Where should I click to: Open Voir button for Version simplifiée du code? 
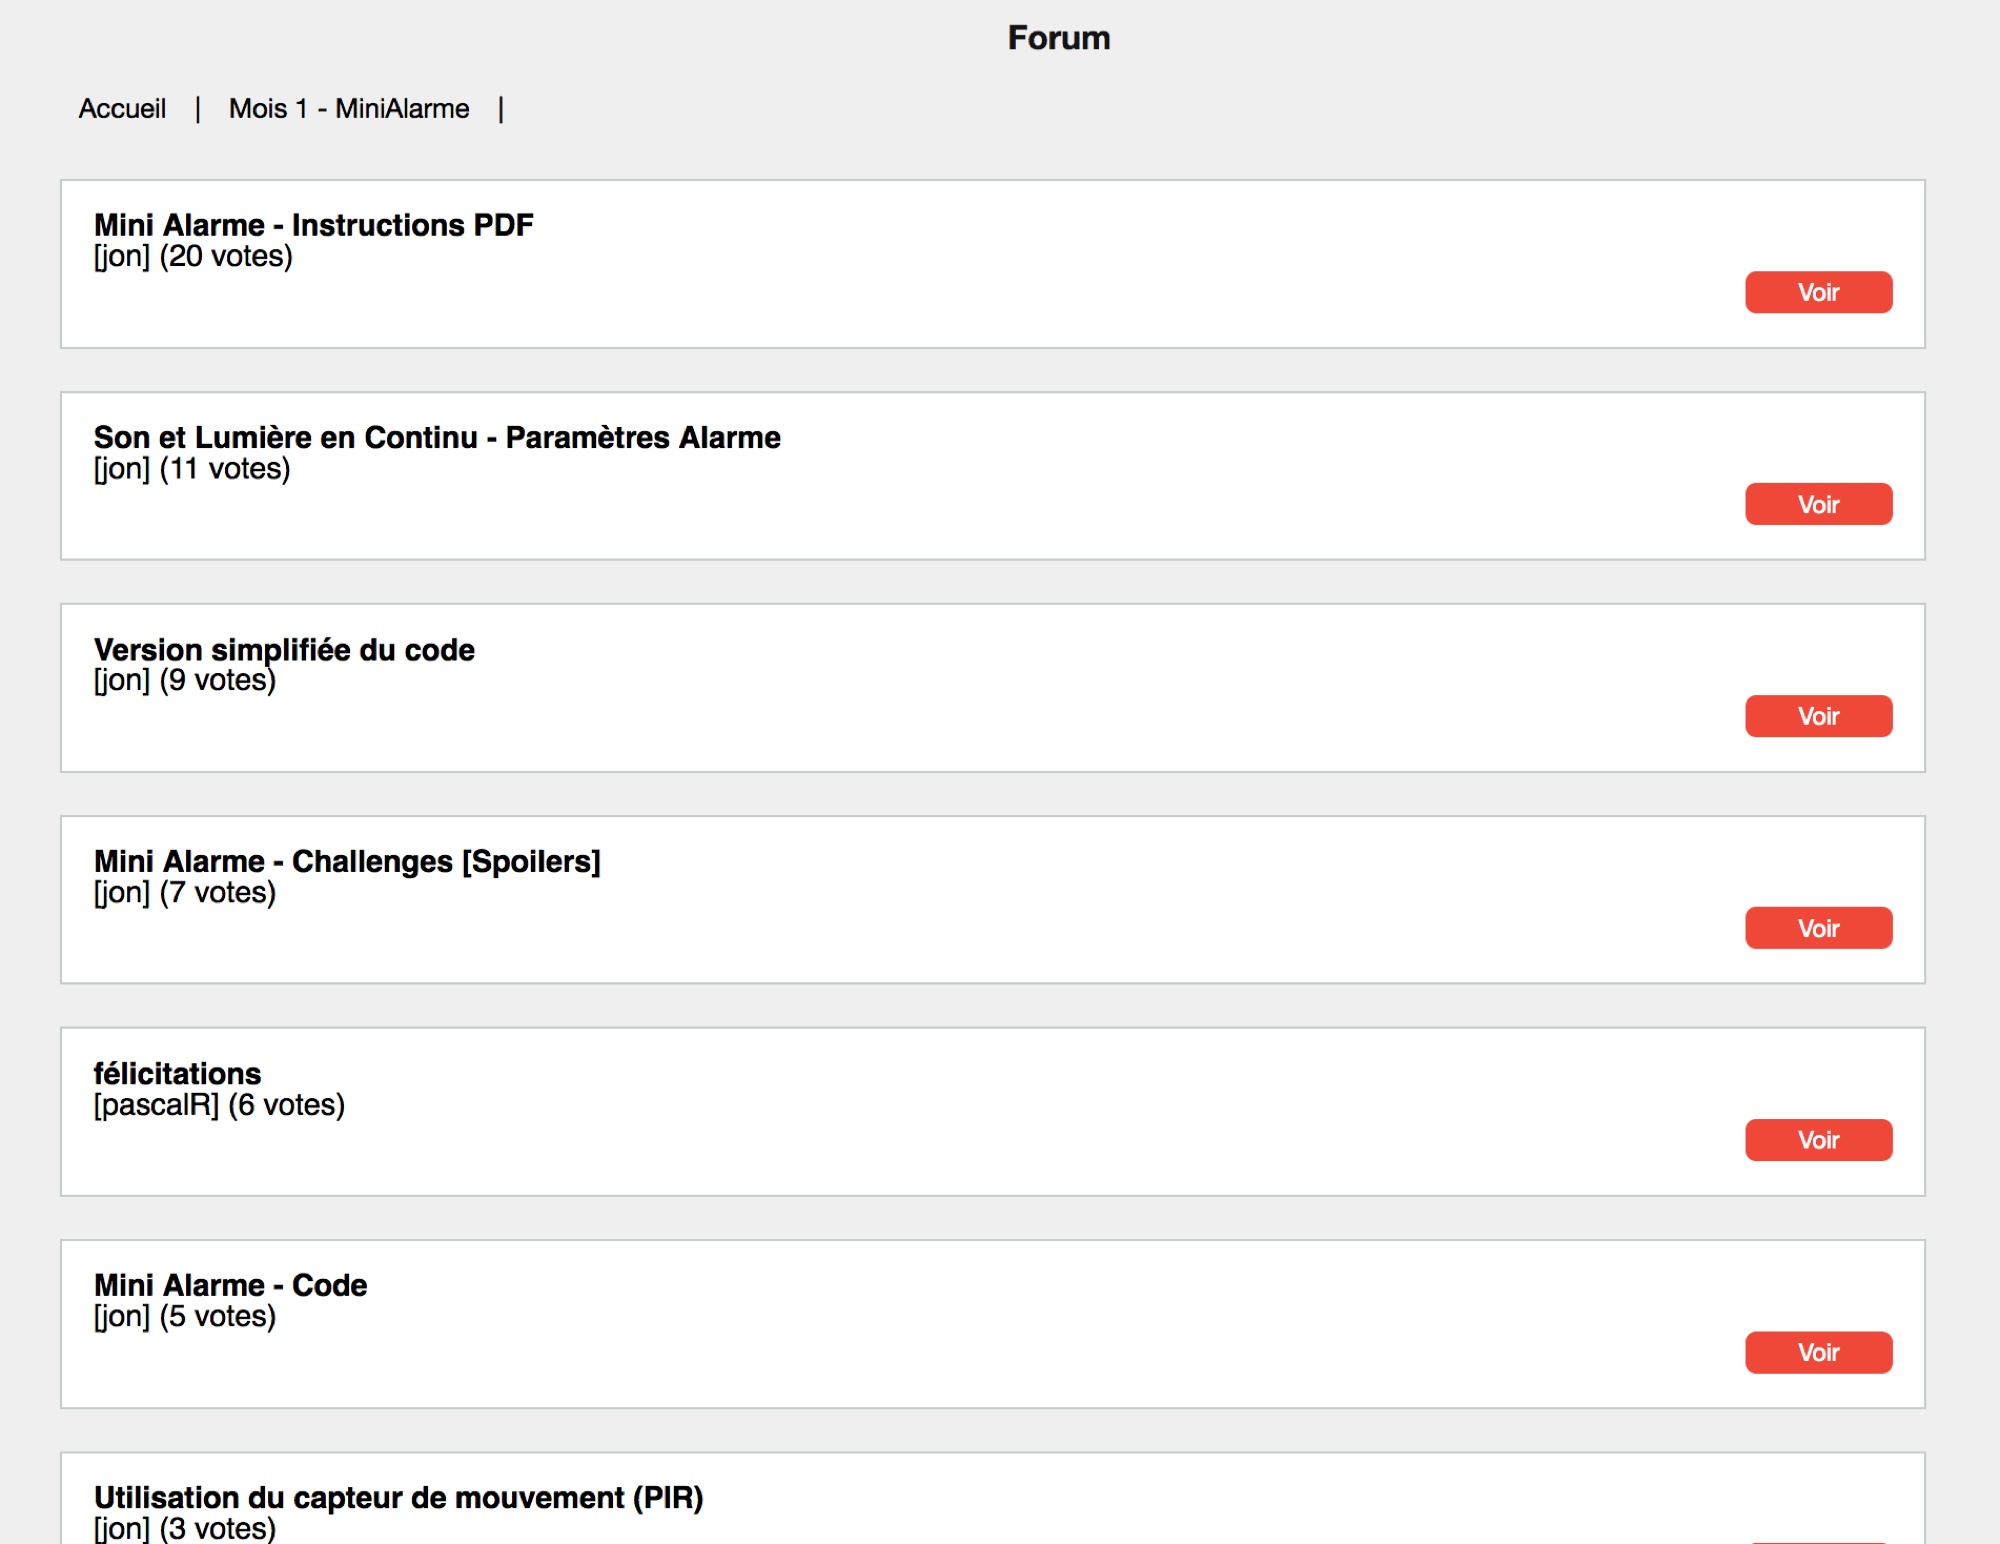(x=1818, y=716)
